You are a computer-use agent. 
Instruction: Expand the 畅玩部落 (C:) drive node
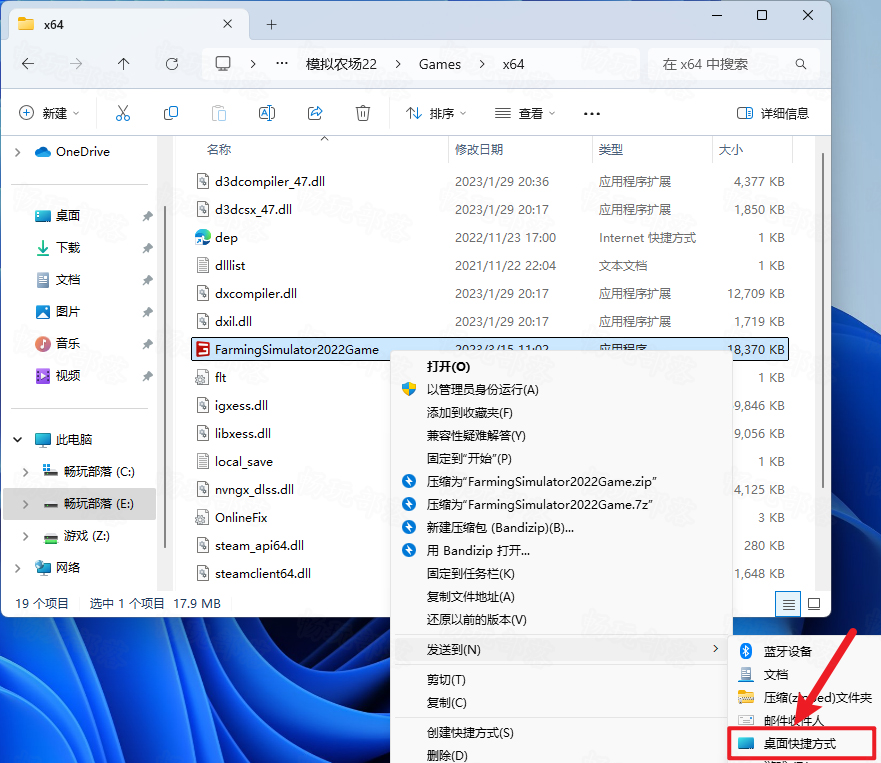tap(25, 472)
